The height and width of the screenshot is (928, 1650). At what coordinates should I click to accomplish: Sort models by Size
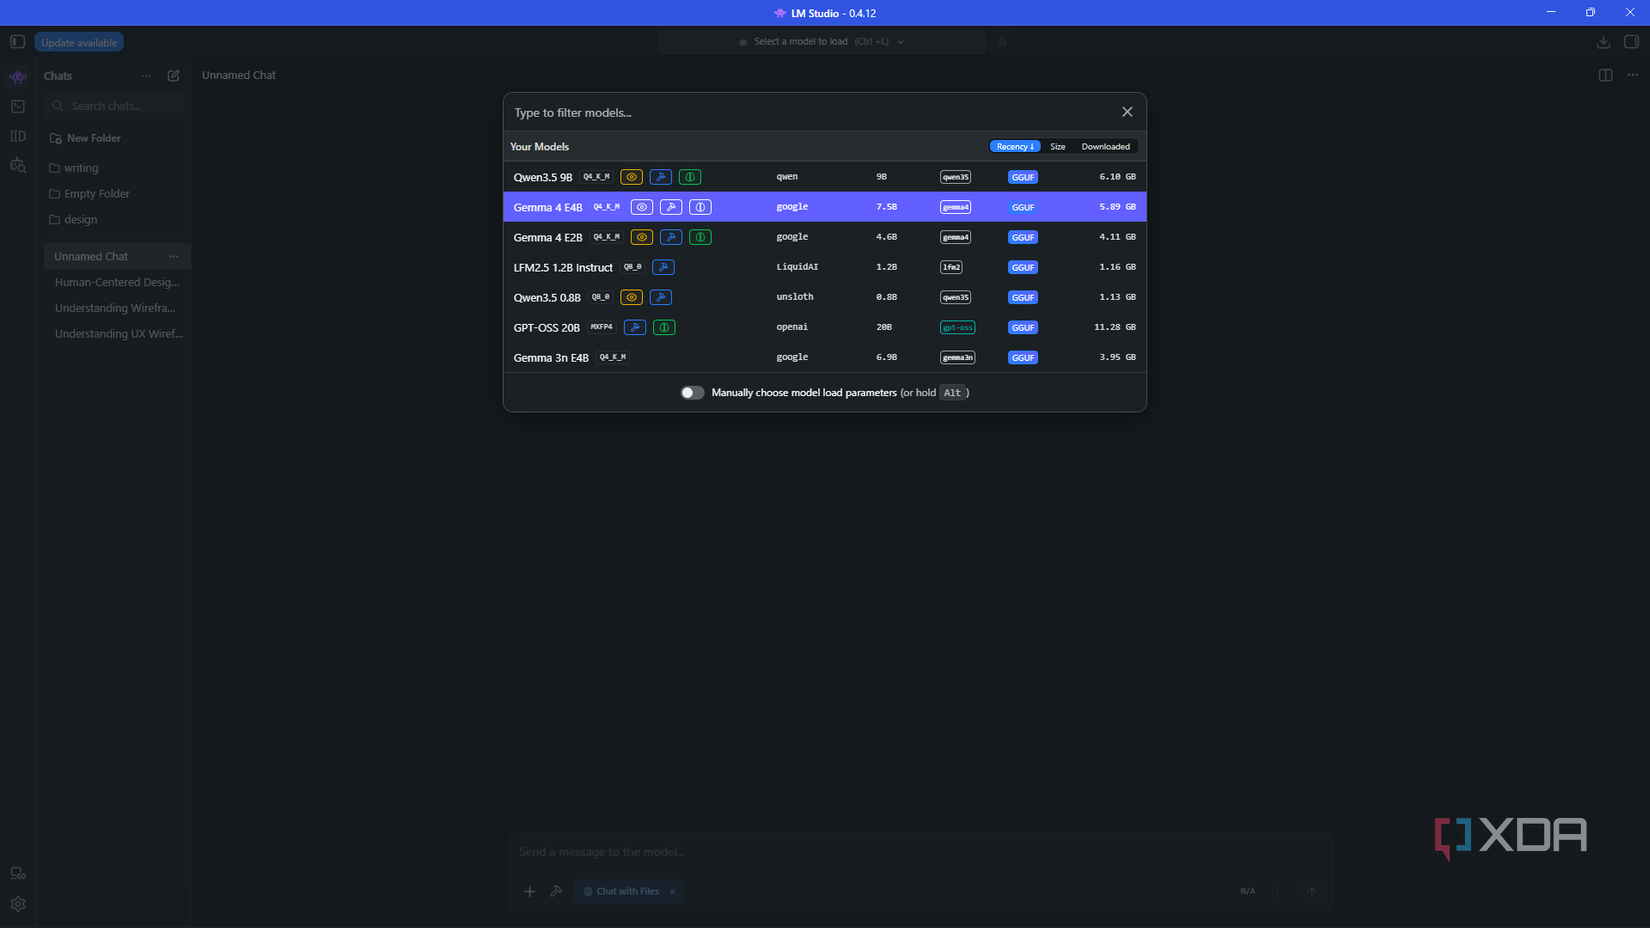(x=1057, y=147)
